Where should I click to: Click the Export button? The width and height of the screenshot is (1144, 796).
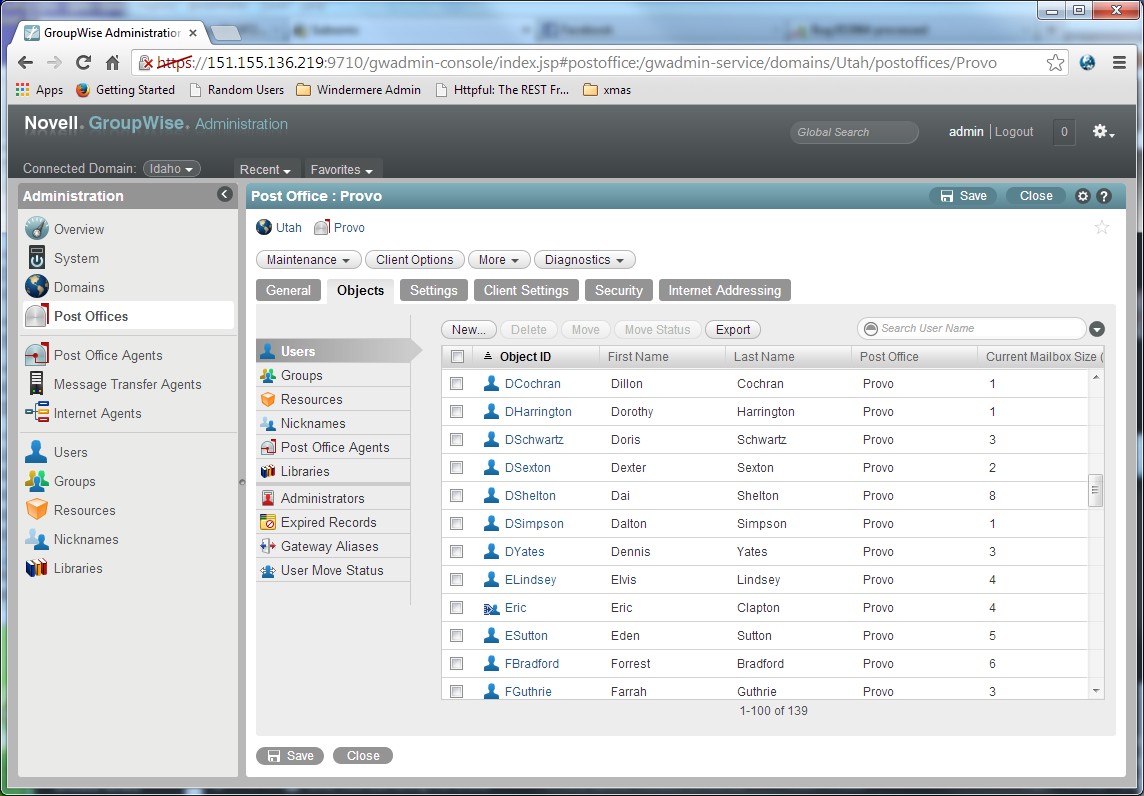point(733,330)
